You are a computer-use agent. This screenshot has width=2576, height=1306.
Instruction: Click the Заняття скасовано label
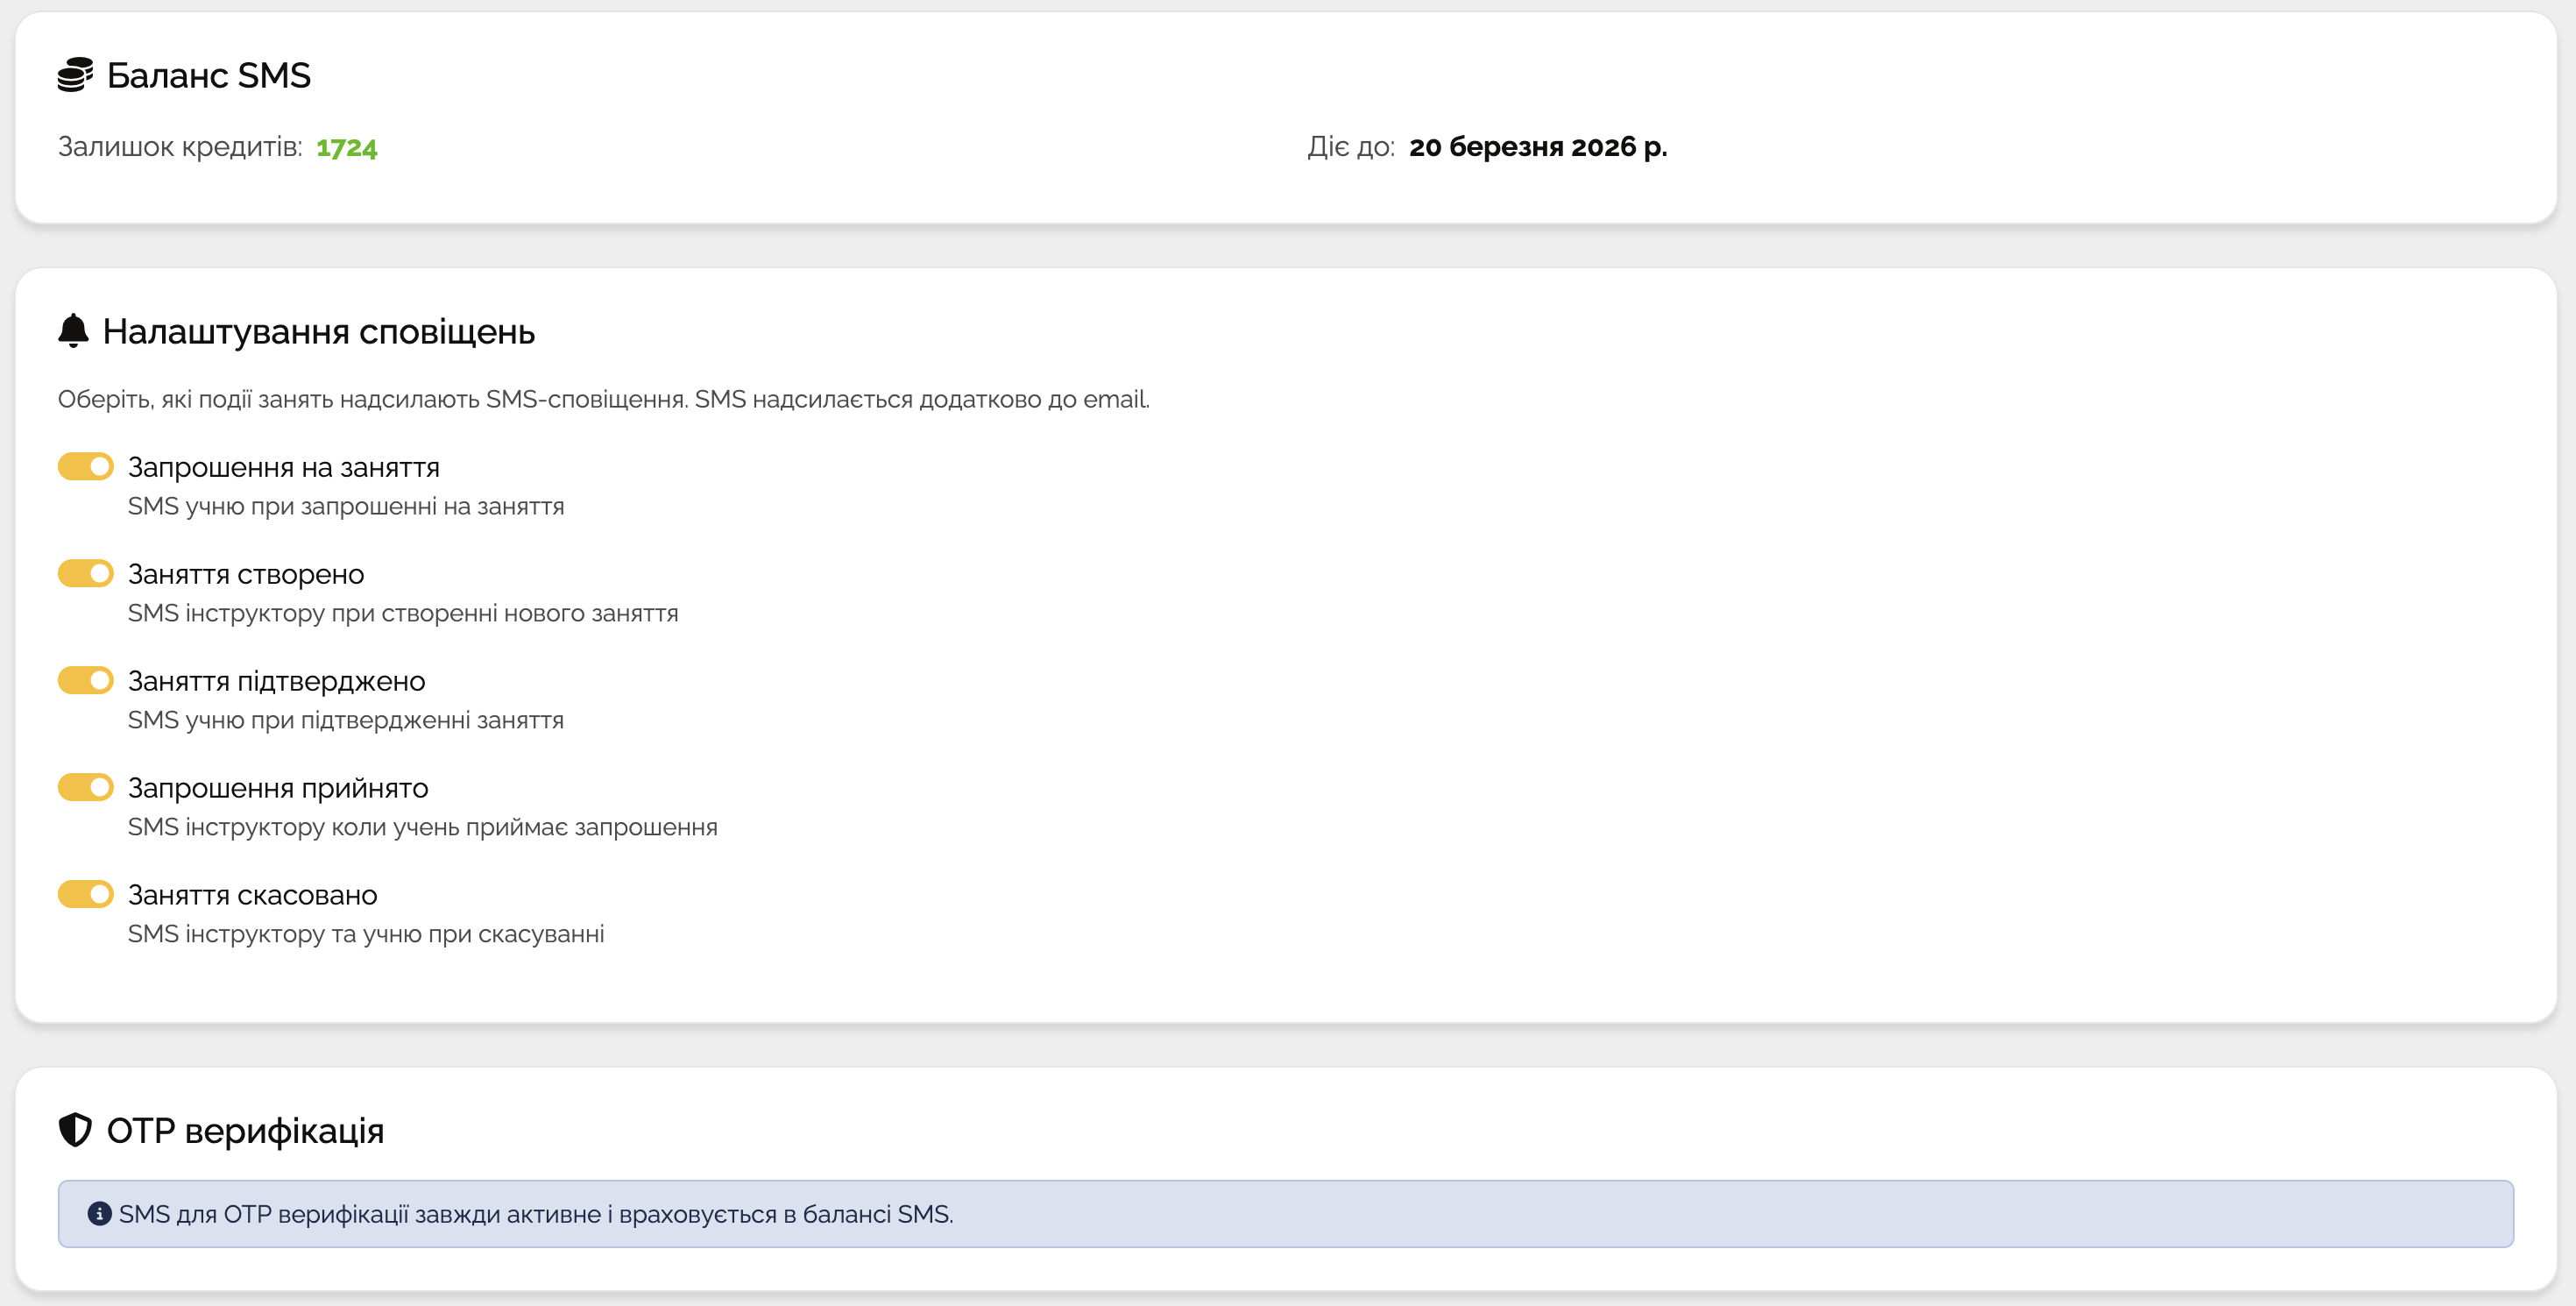pyautogui.click(x=252, y=895)
